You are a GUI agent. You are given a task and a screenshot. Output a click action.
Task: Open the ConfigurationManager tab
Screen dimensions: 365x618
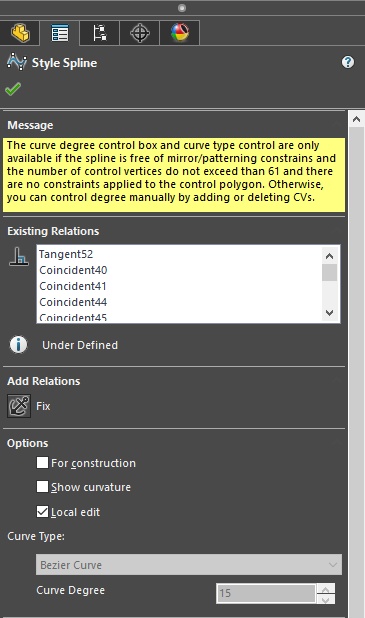click(x=100, y=33)
